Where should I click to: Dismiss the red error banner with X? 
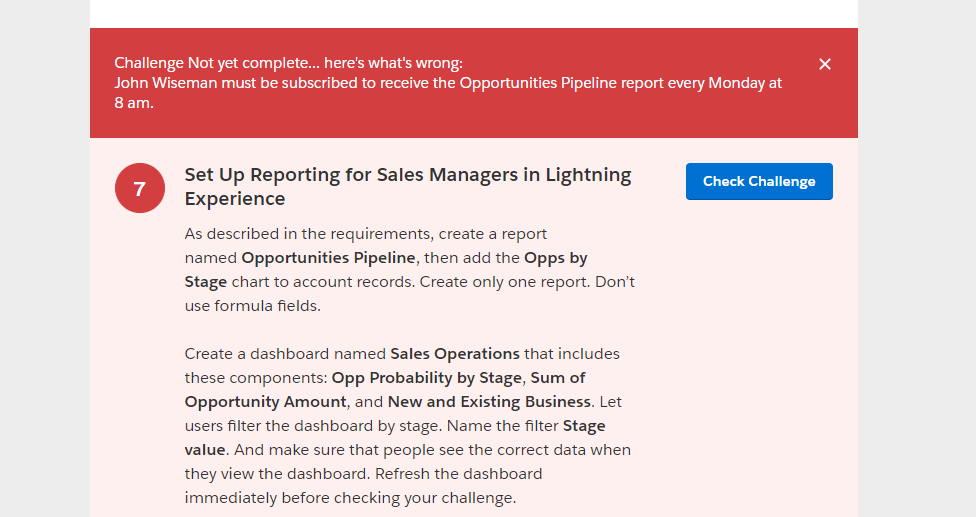(825, 64)
